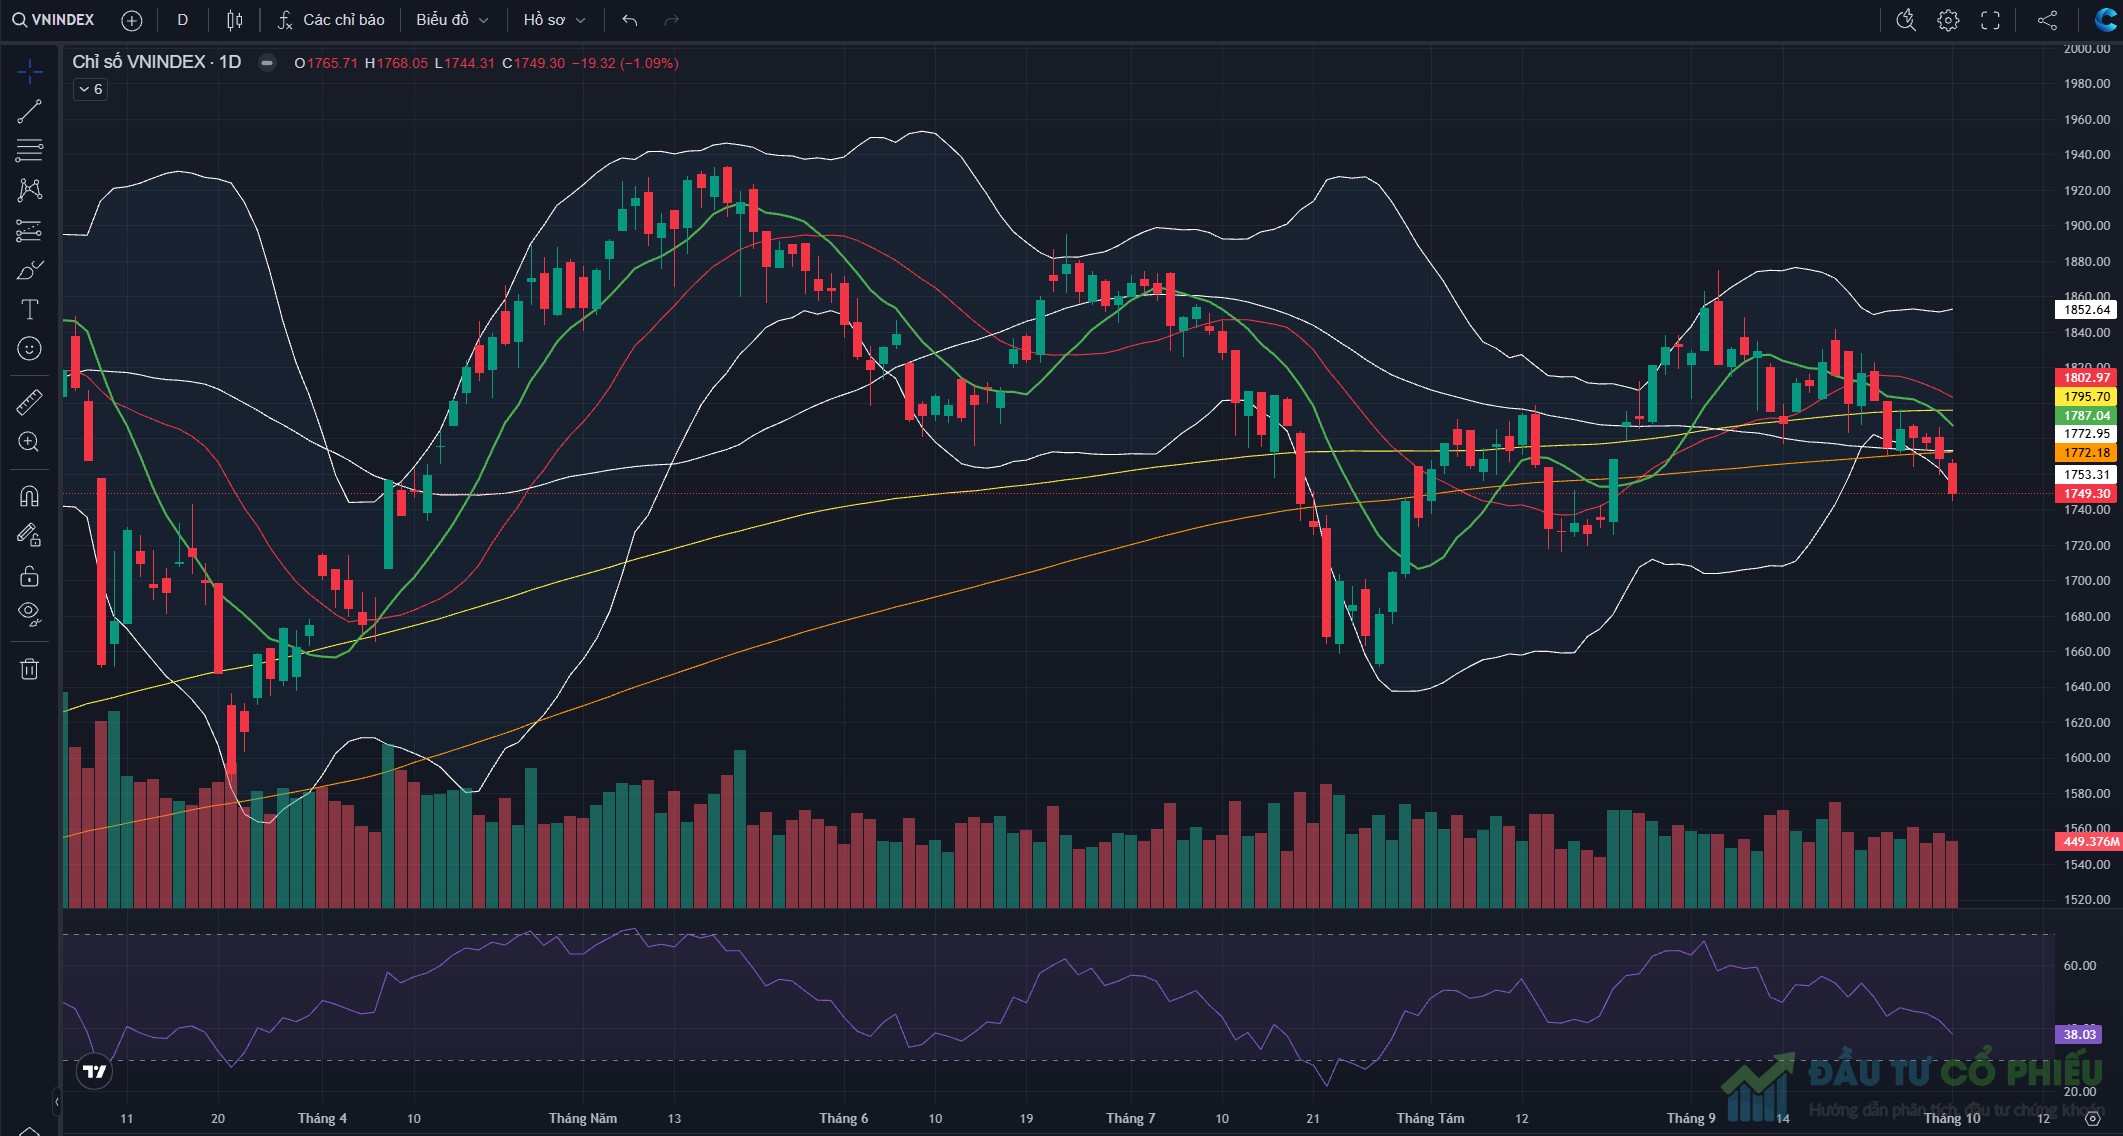
Task: Open the emoji icons tool
Action: pos(29,348)
